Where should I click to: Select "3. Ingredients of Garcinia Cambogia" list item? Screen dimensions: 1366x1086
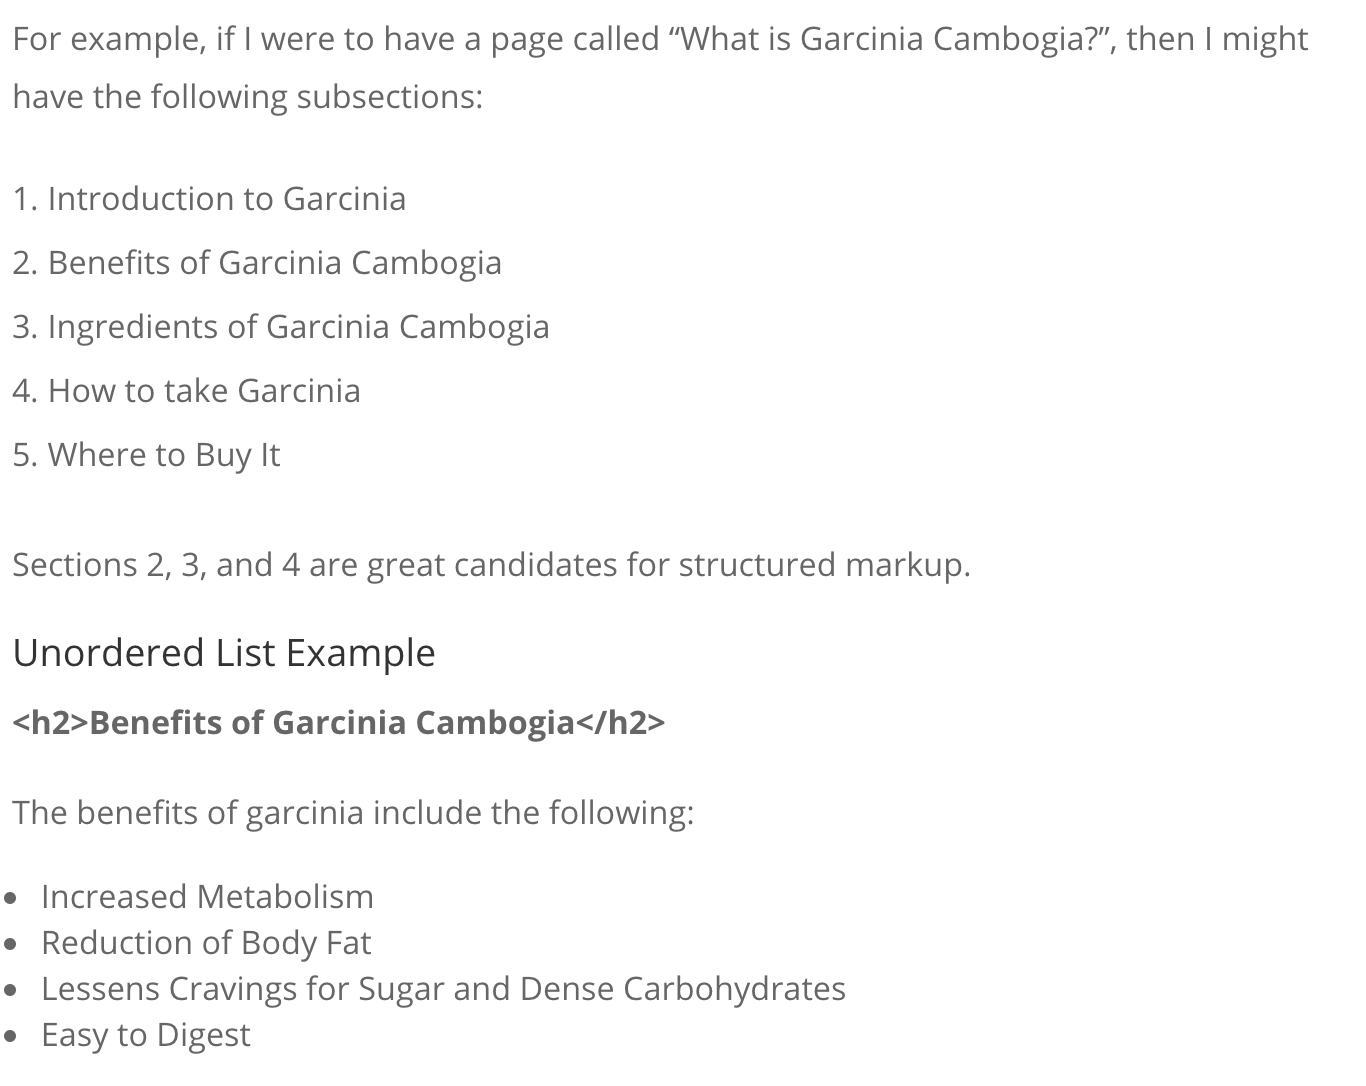(281, 327)
